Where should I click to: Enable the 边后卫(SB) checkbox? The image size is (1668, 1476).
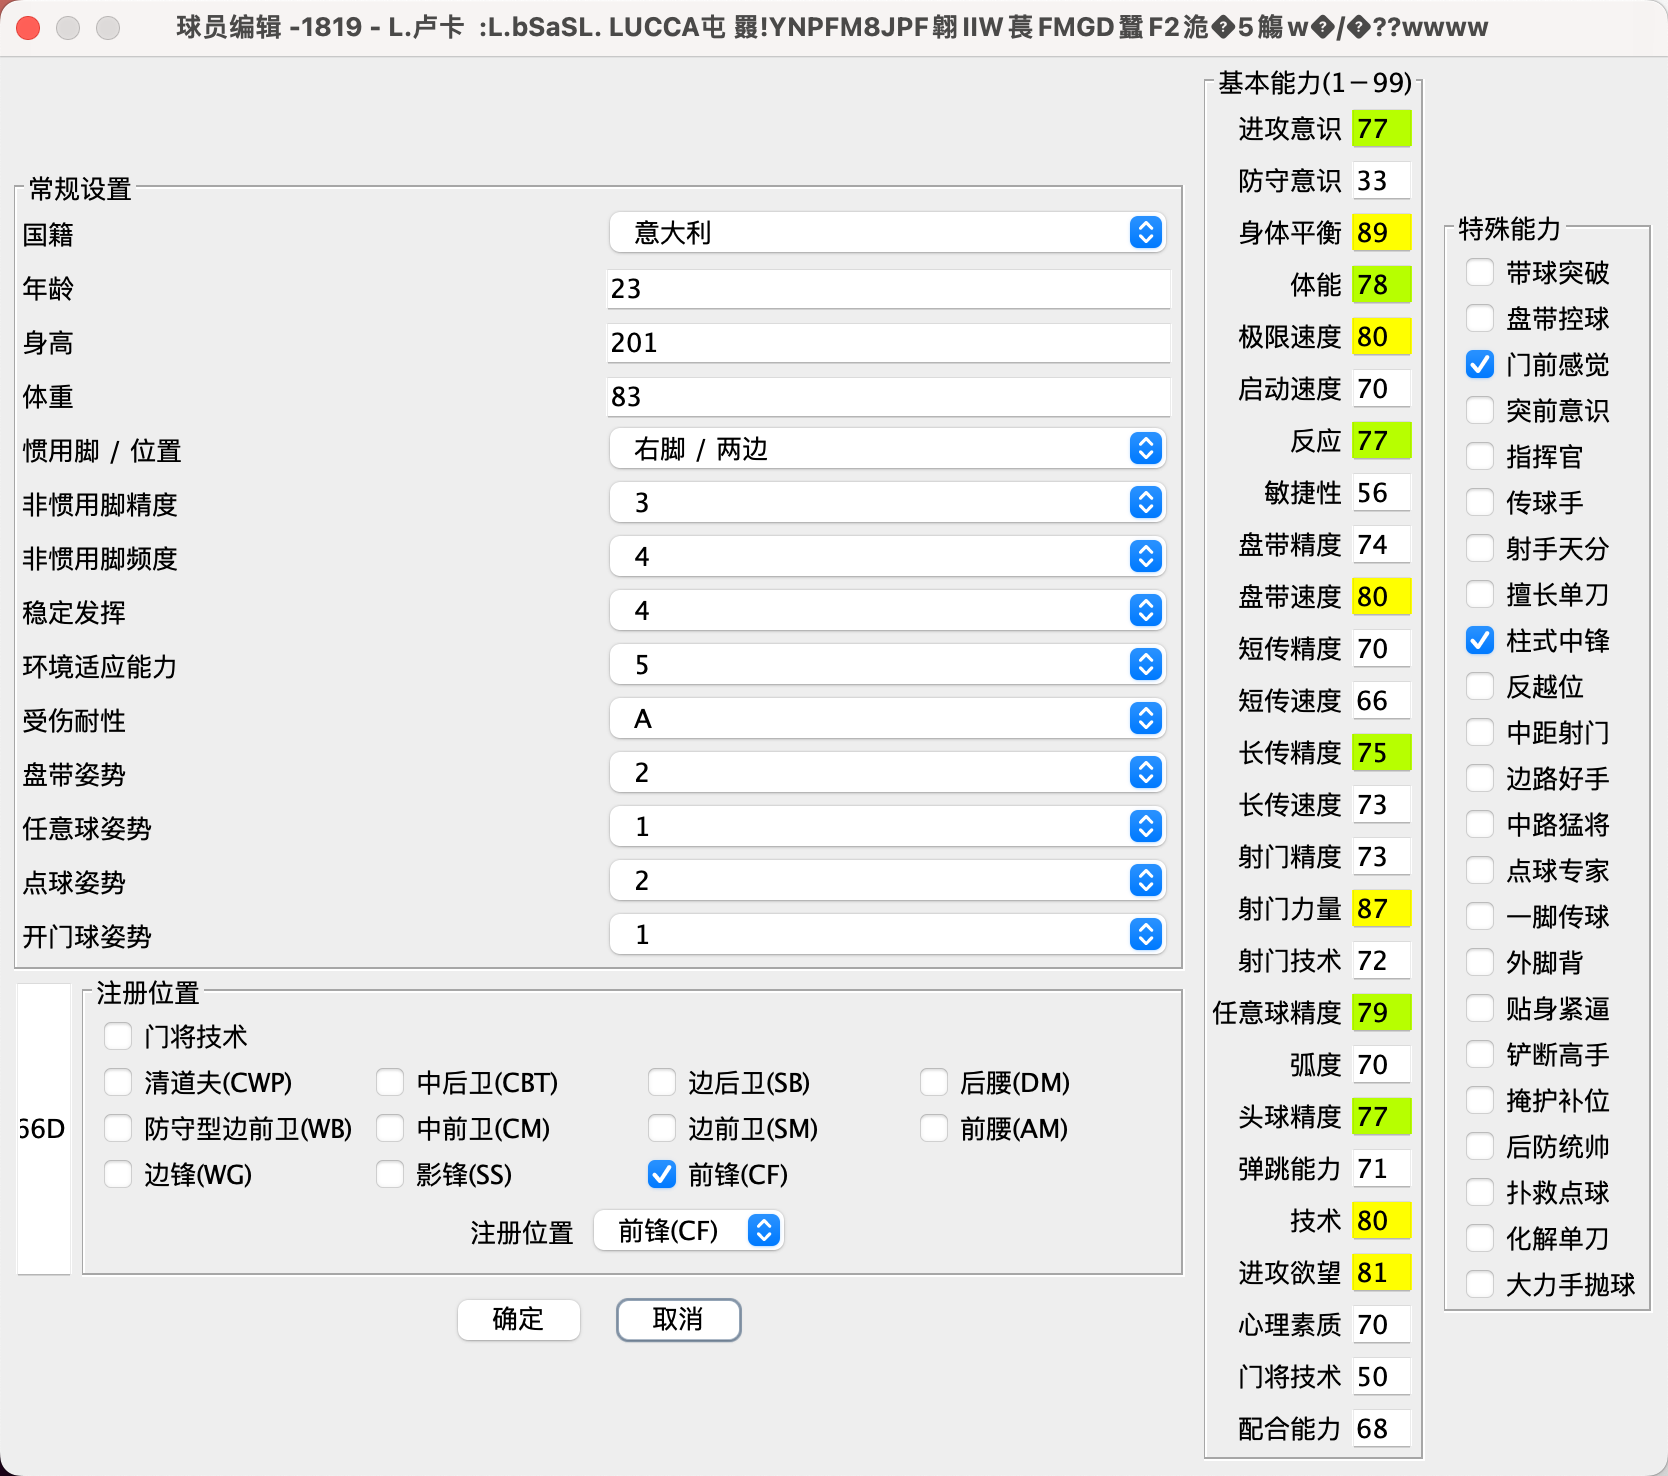coord(662,1082)
